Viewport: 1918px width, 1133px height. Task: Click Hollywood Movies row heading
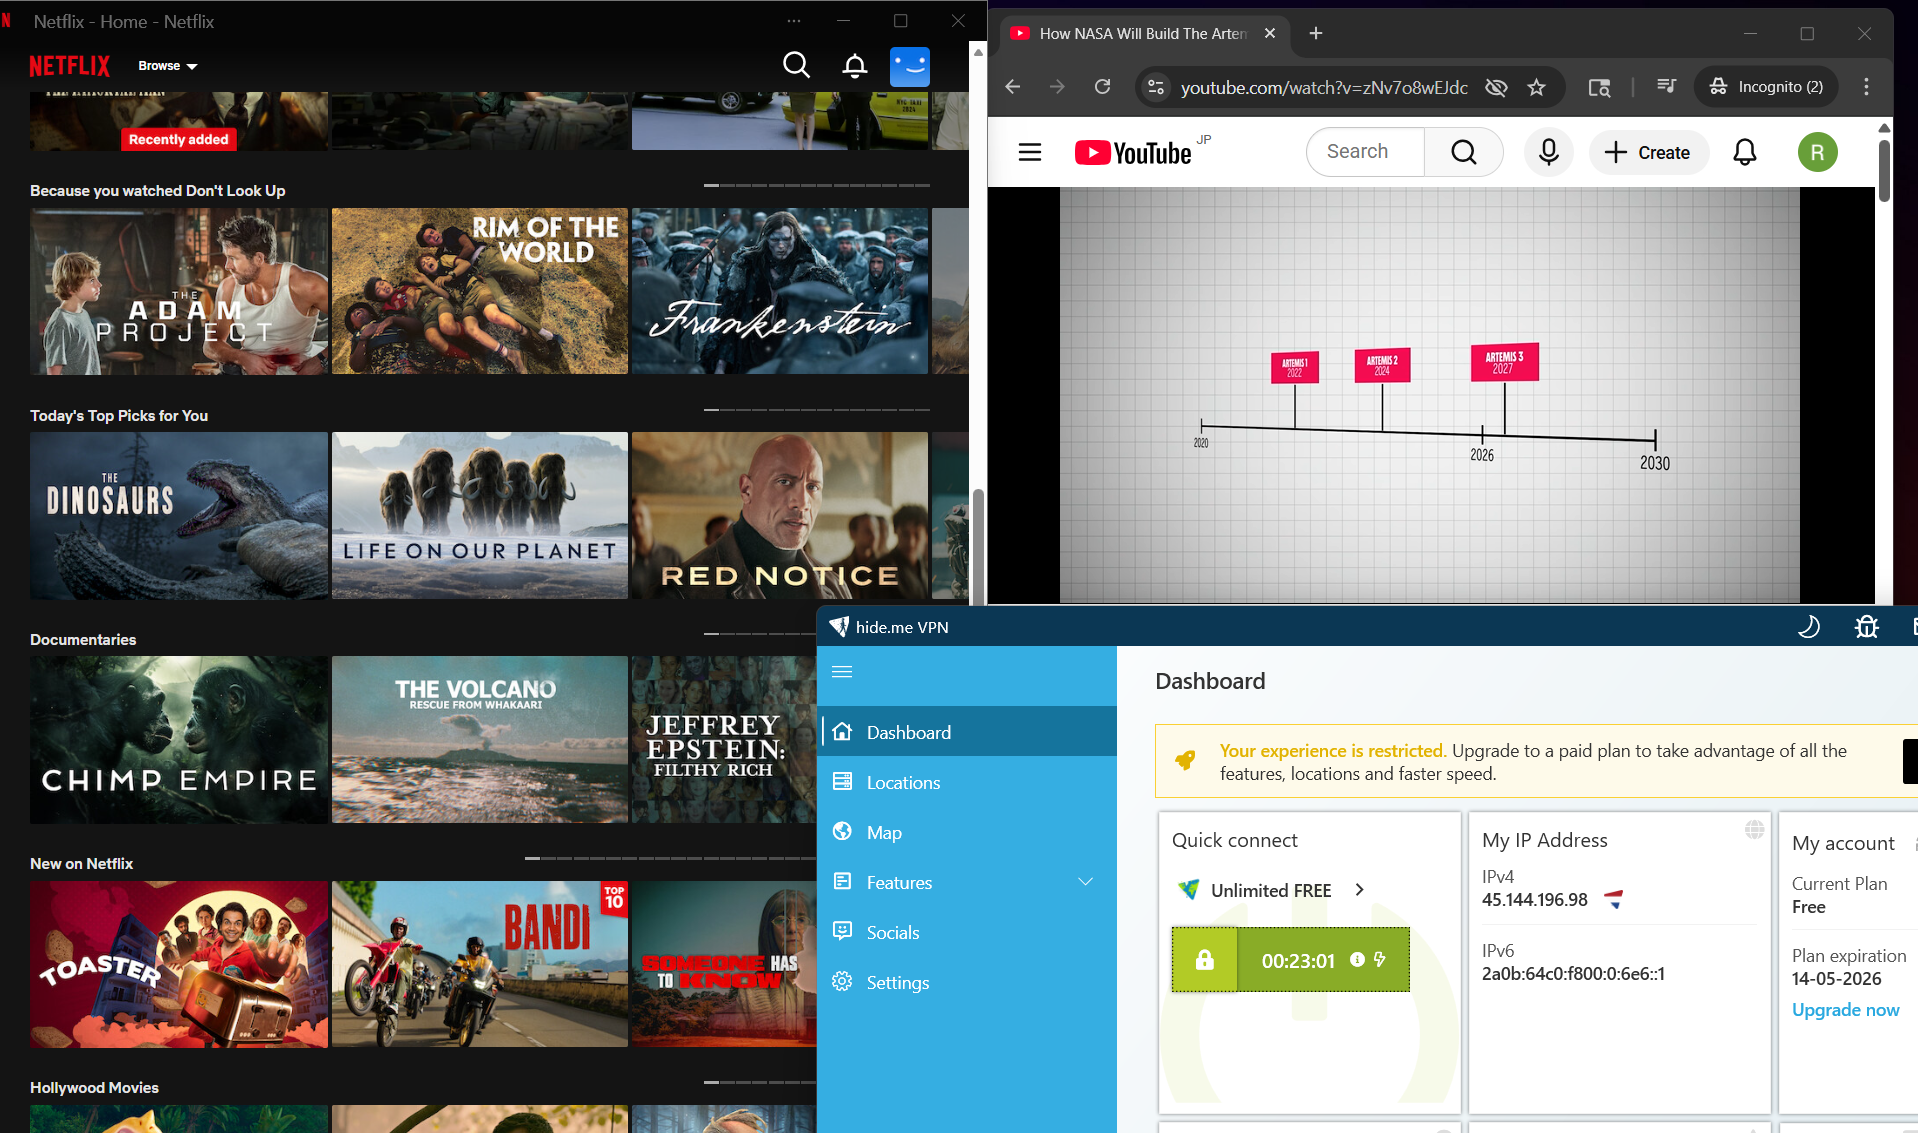(94, 1087)
